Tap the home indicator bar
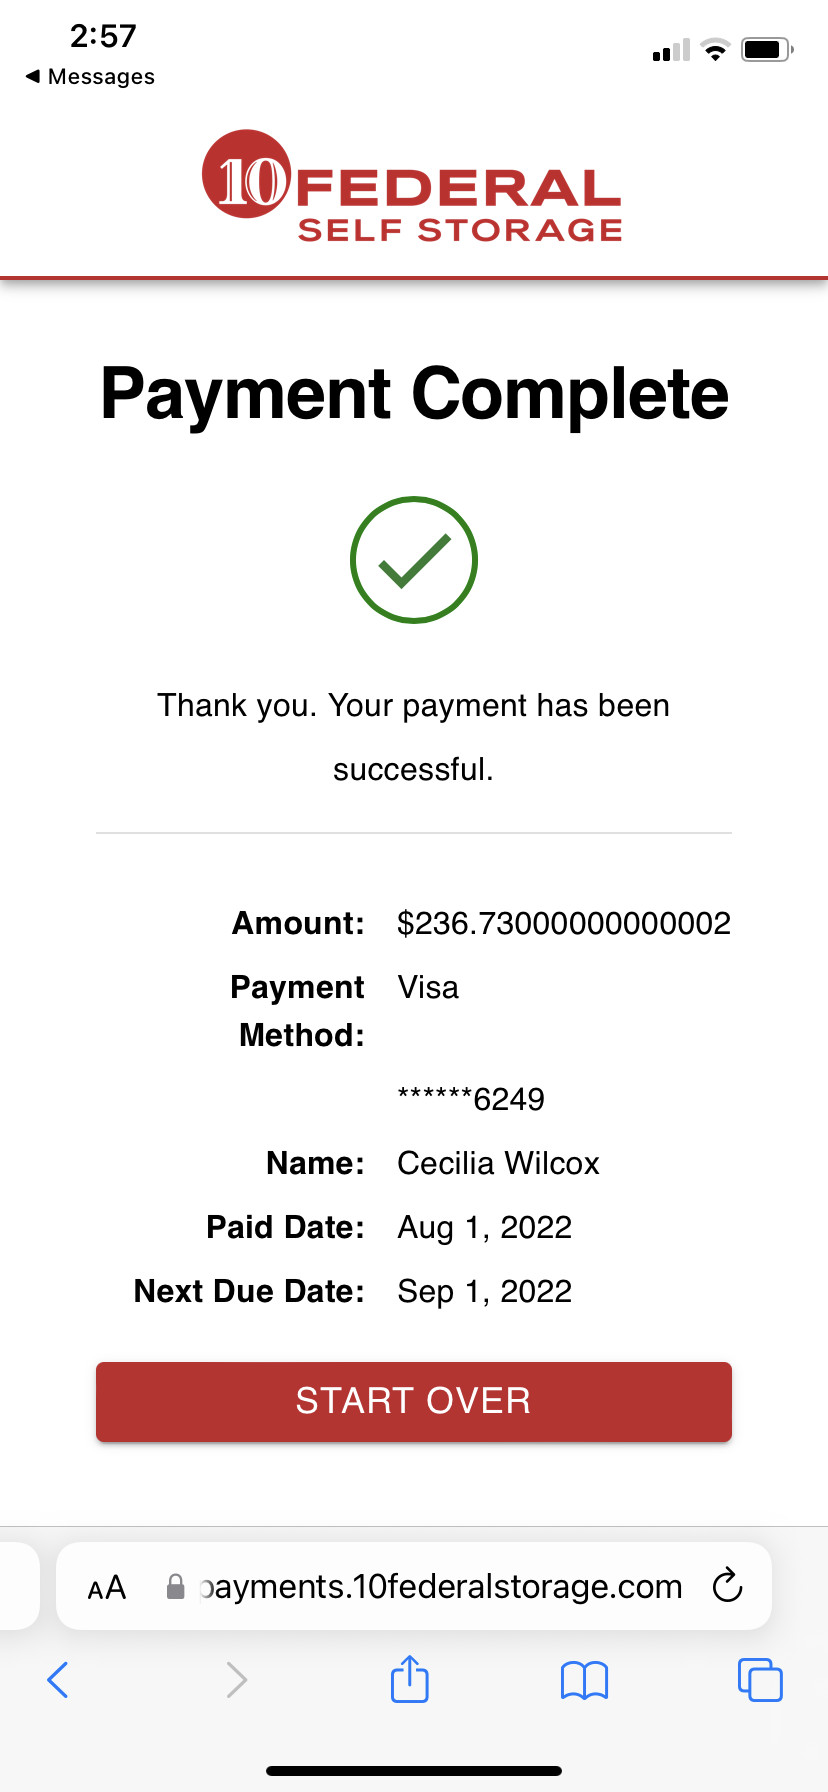 414,1771
